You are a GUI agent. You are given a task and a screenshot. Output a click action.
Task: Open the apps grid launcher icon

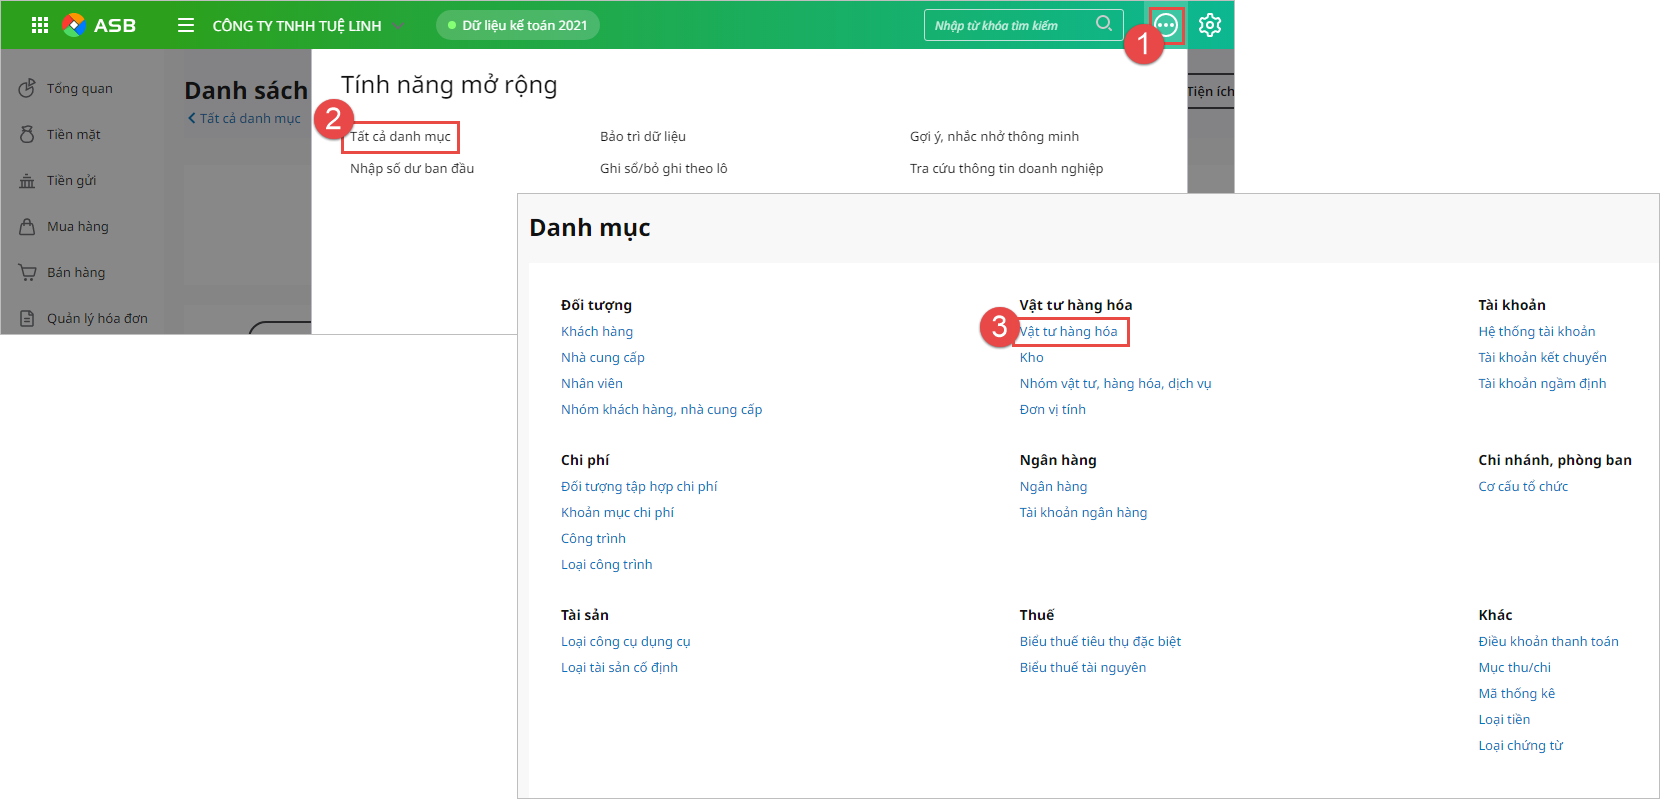pyautogui.click(x=40, y=25)
